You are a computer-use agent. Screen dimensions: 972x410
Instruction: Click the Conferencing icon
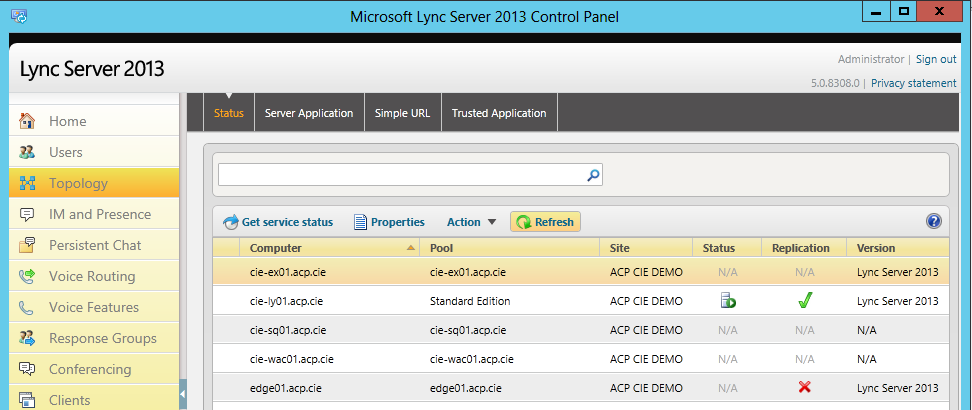[27, 370]
